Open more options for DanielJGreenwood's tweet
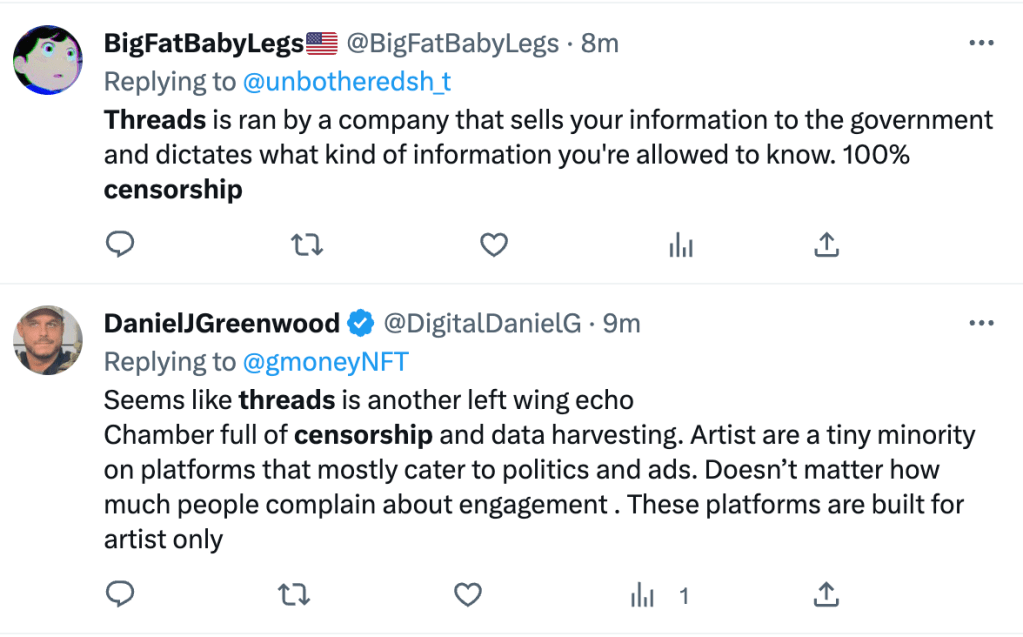 tap(981, 324)
